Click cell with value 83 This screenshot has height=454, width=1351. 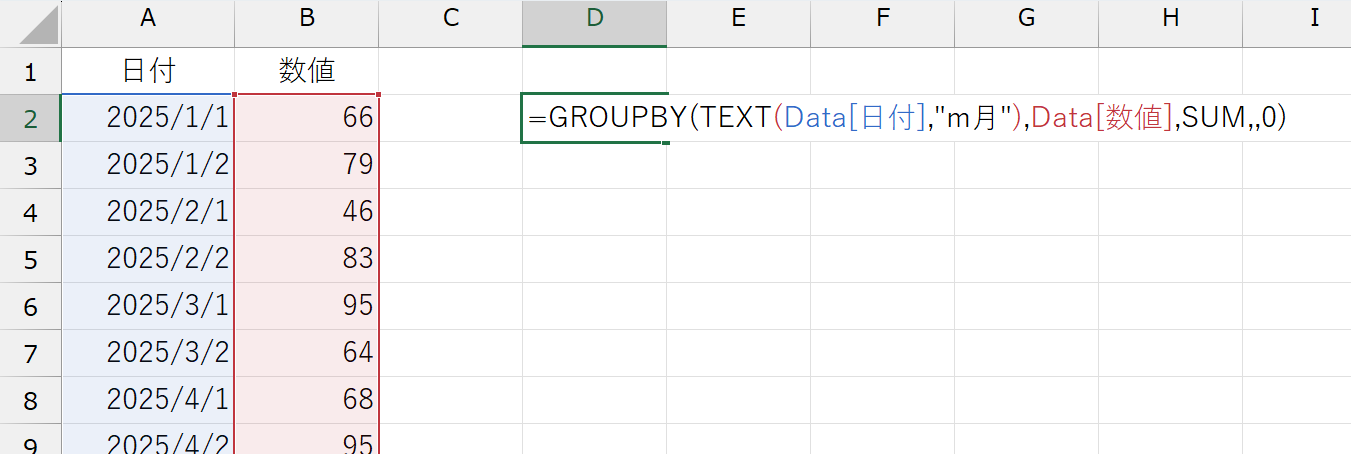click(306, 259)
